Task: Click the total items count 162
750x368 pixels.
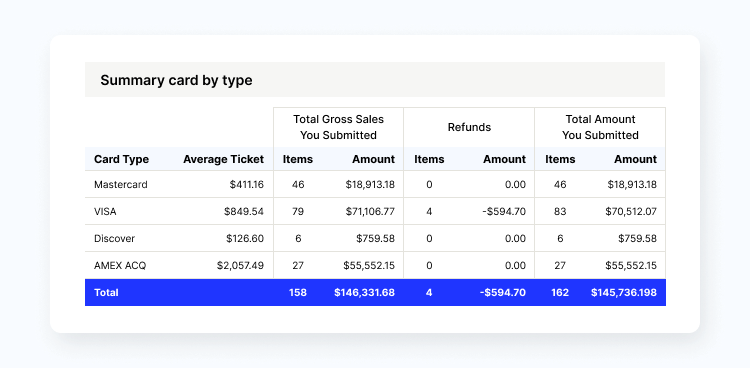Action: click(x=560, y=292)
